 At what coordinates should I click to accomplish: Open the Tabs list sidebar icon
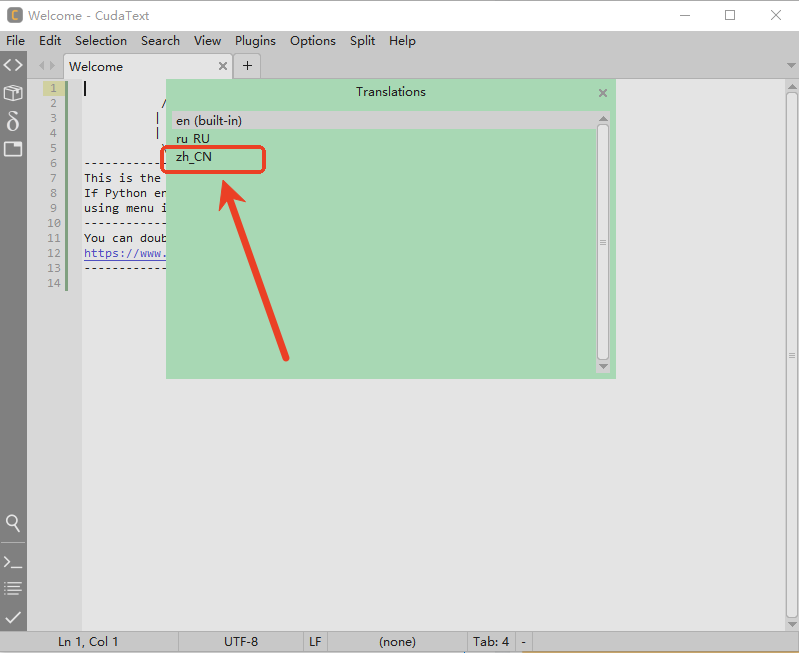(13, 149)
